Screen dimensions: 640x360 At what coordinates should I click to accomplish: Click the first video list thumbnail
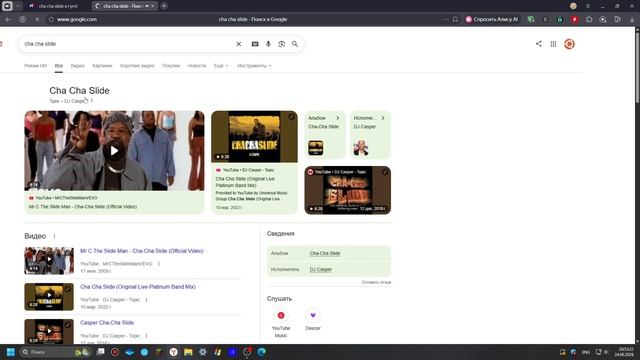click(x=49, y=260)
